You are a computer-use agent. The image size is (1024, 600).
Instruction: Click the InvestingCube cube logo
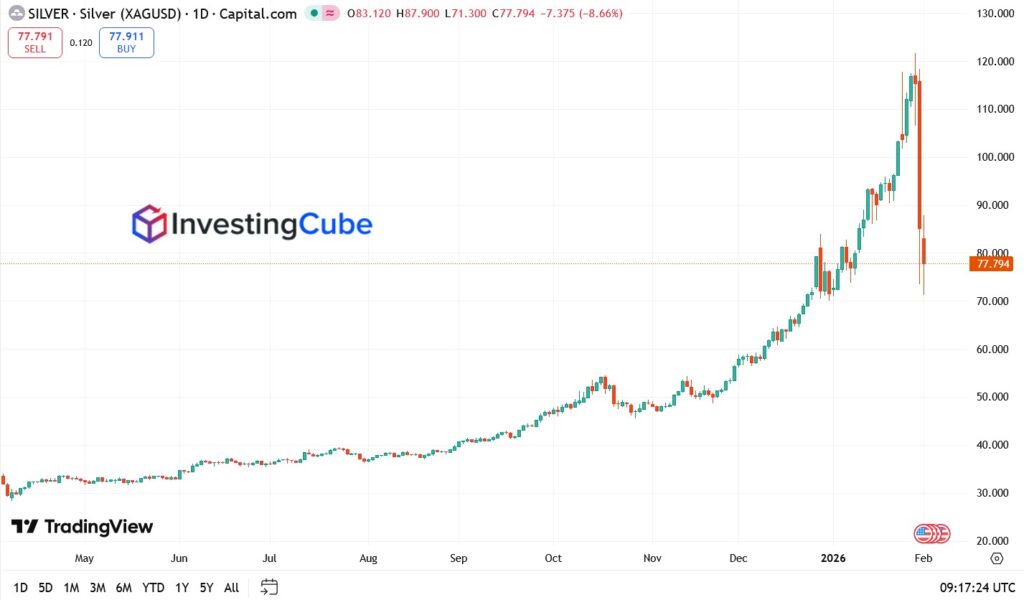[x=149, y=223]
